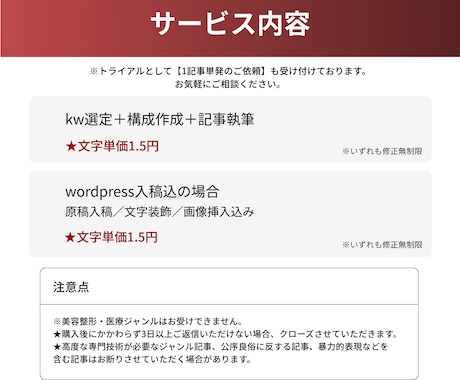Select the kw選定＋構成作成＋記事執筆 heading
This screenshot has width=460, height=380.
[160, 119]
